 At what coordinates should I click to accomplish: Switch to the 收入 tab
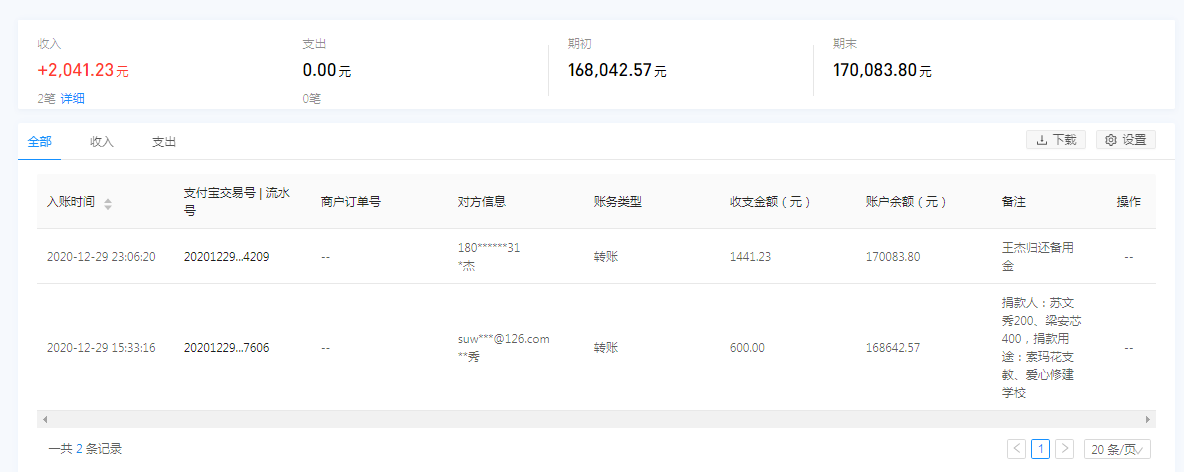[102, 142]
